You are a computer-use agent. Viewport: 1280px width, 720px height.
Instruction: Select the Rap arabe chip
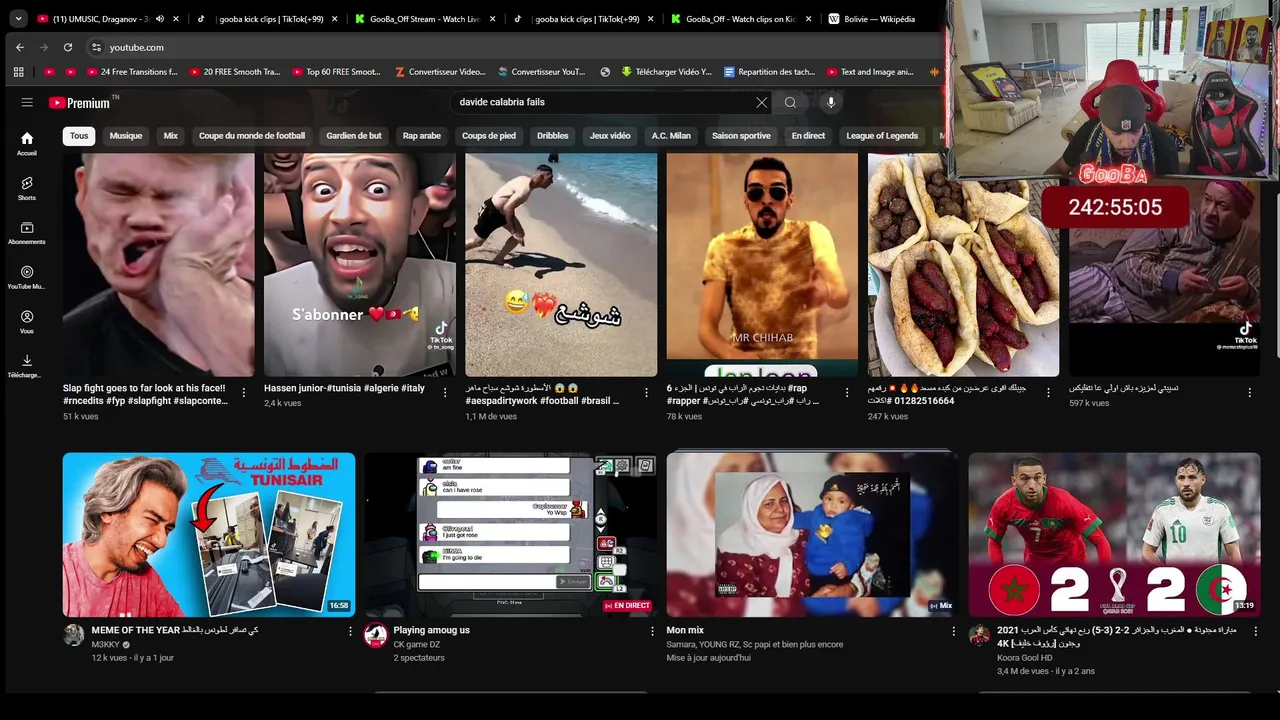[x=422, y=136]
